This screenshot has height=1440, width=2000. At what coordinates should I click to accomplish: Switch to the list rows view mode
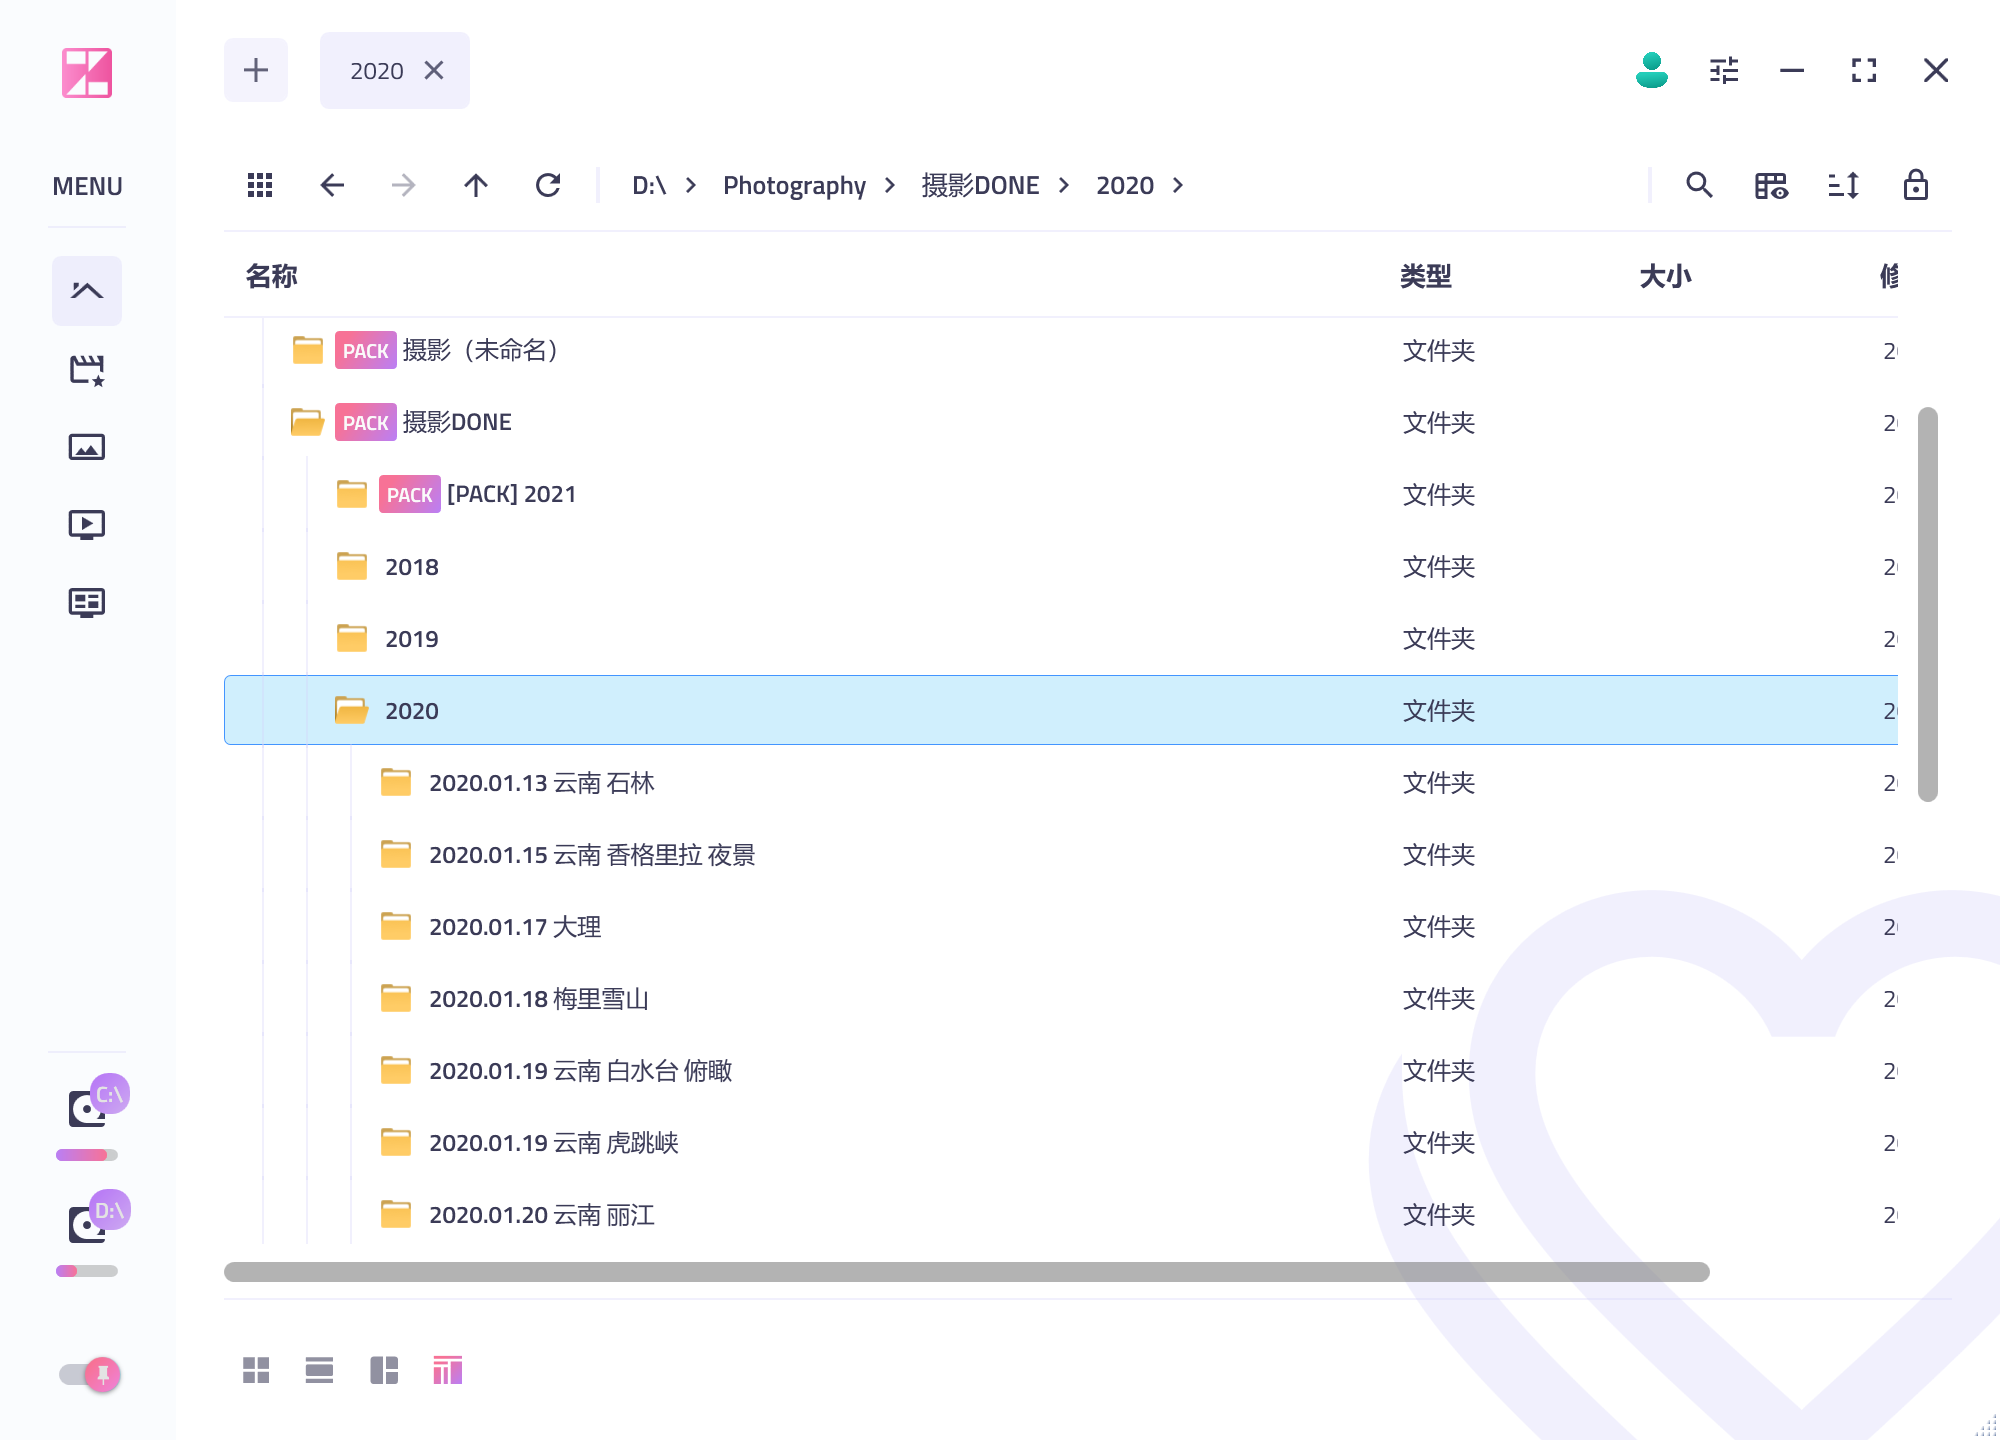[x=319, y=1370]
